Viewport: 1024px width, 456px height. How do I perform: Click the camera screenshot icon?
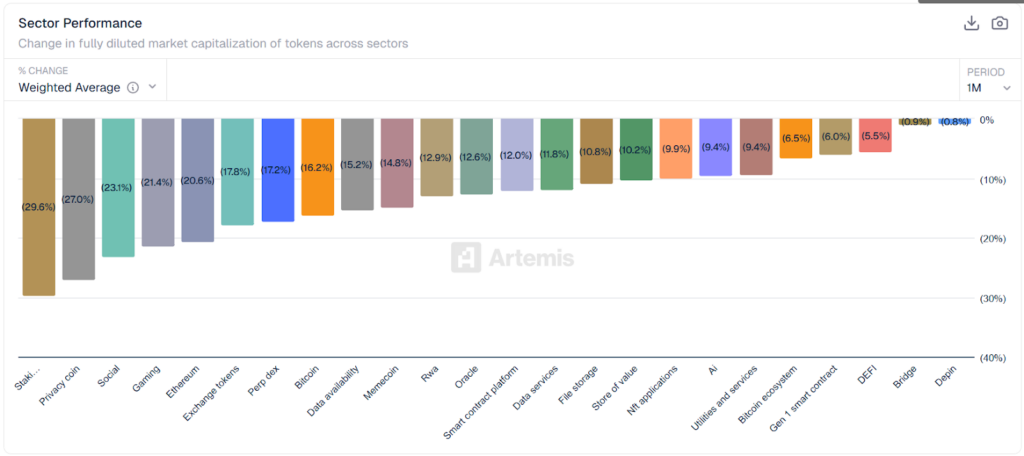point(999,23)
